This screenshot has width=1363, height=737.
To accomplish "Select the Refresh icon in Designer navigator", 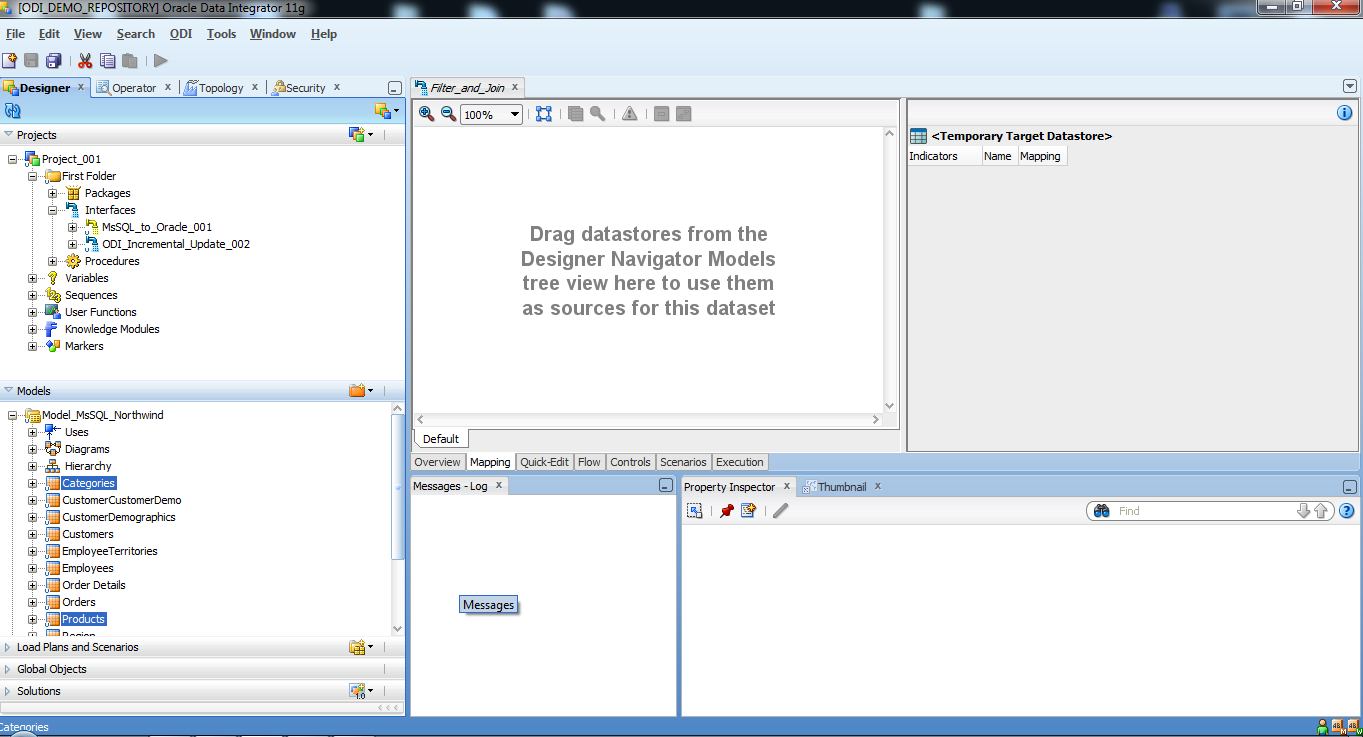I will [11, 110].
